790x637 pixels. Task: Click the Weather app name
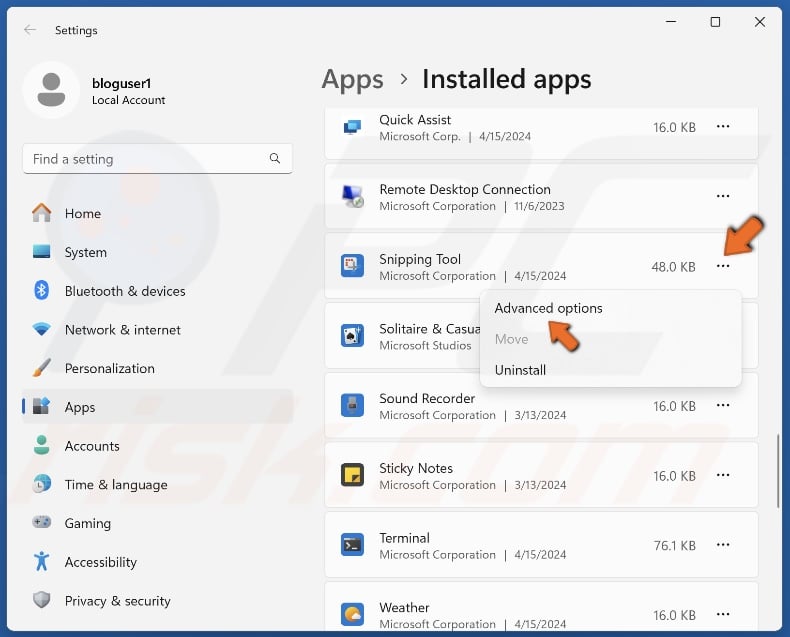click(x=404, y=607)
